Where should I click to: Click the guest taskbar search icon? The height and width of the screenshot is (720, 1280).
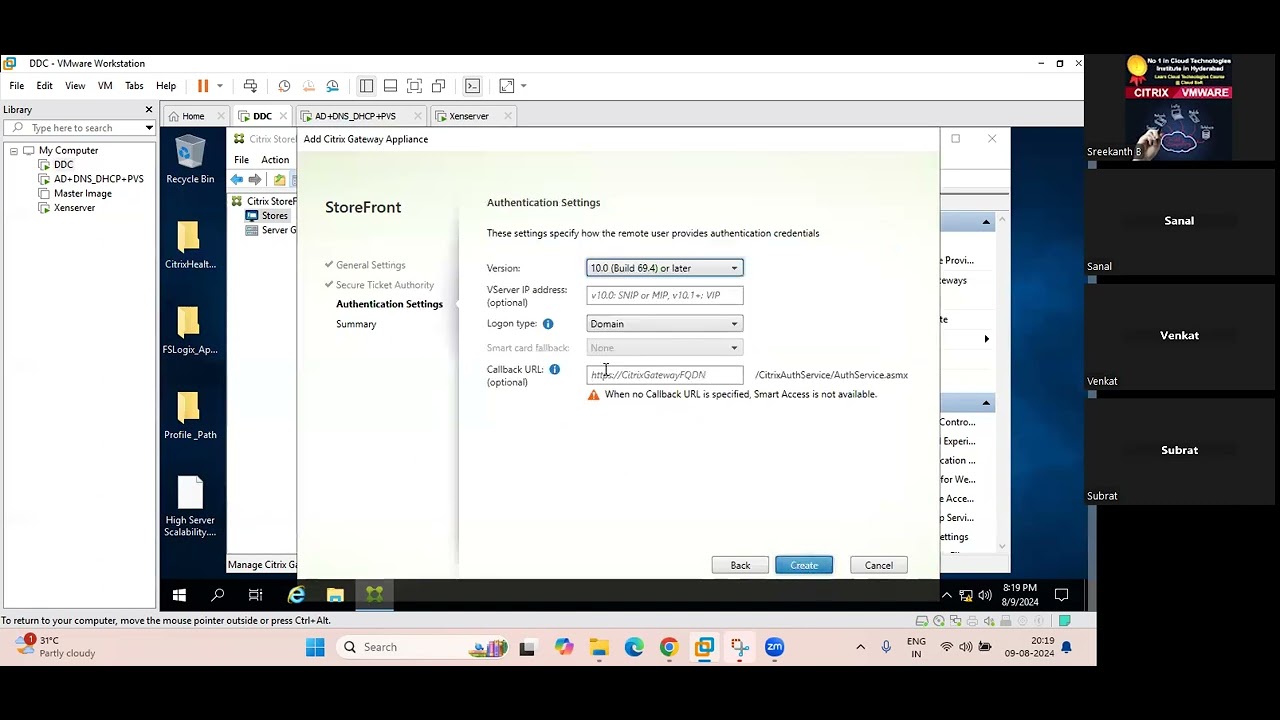point(217,595)
